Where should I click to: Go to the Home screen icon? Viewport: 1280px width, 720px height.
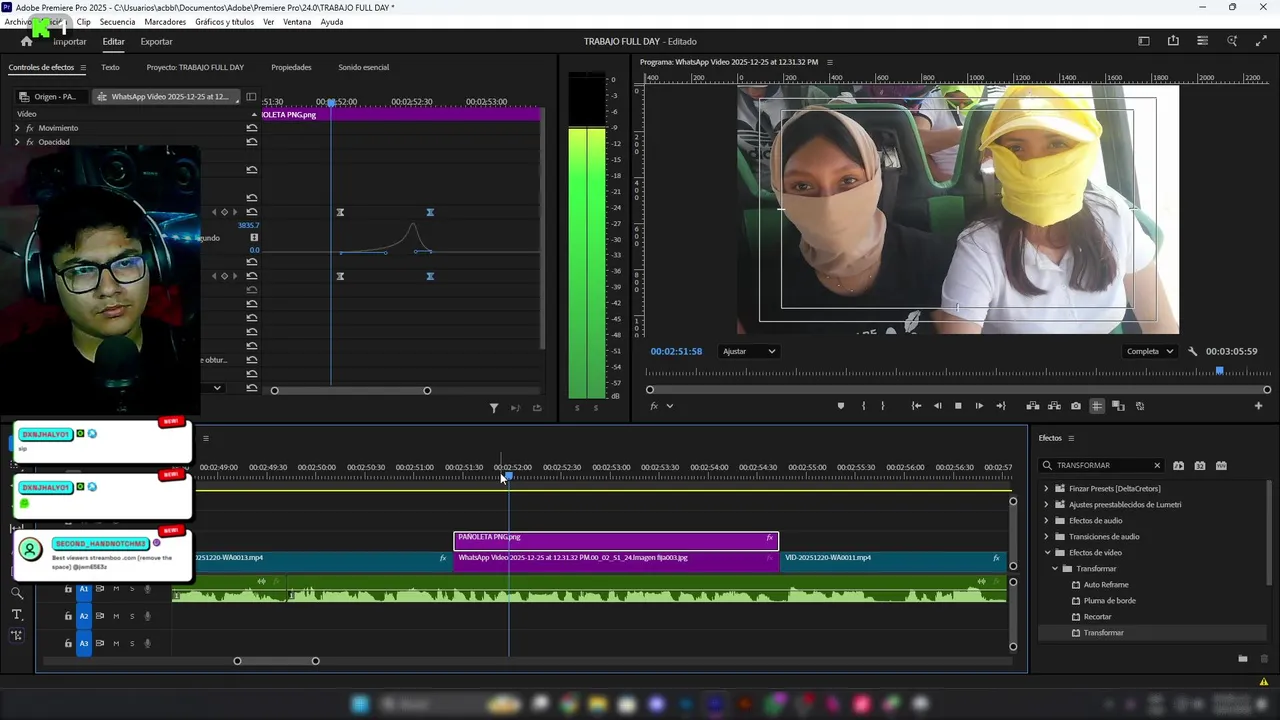coord(27,42)
